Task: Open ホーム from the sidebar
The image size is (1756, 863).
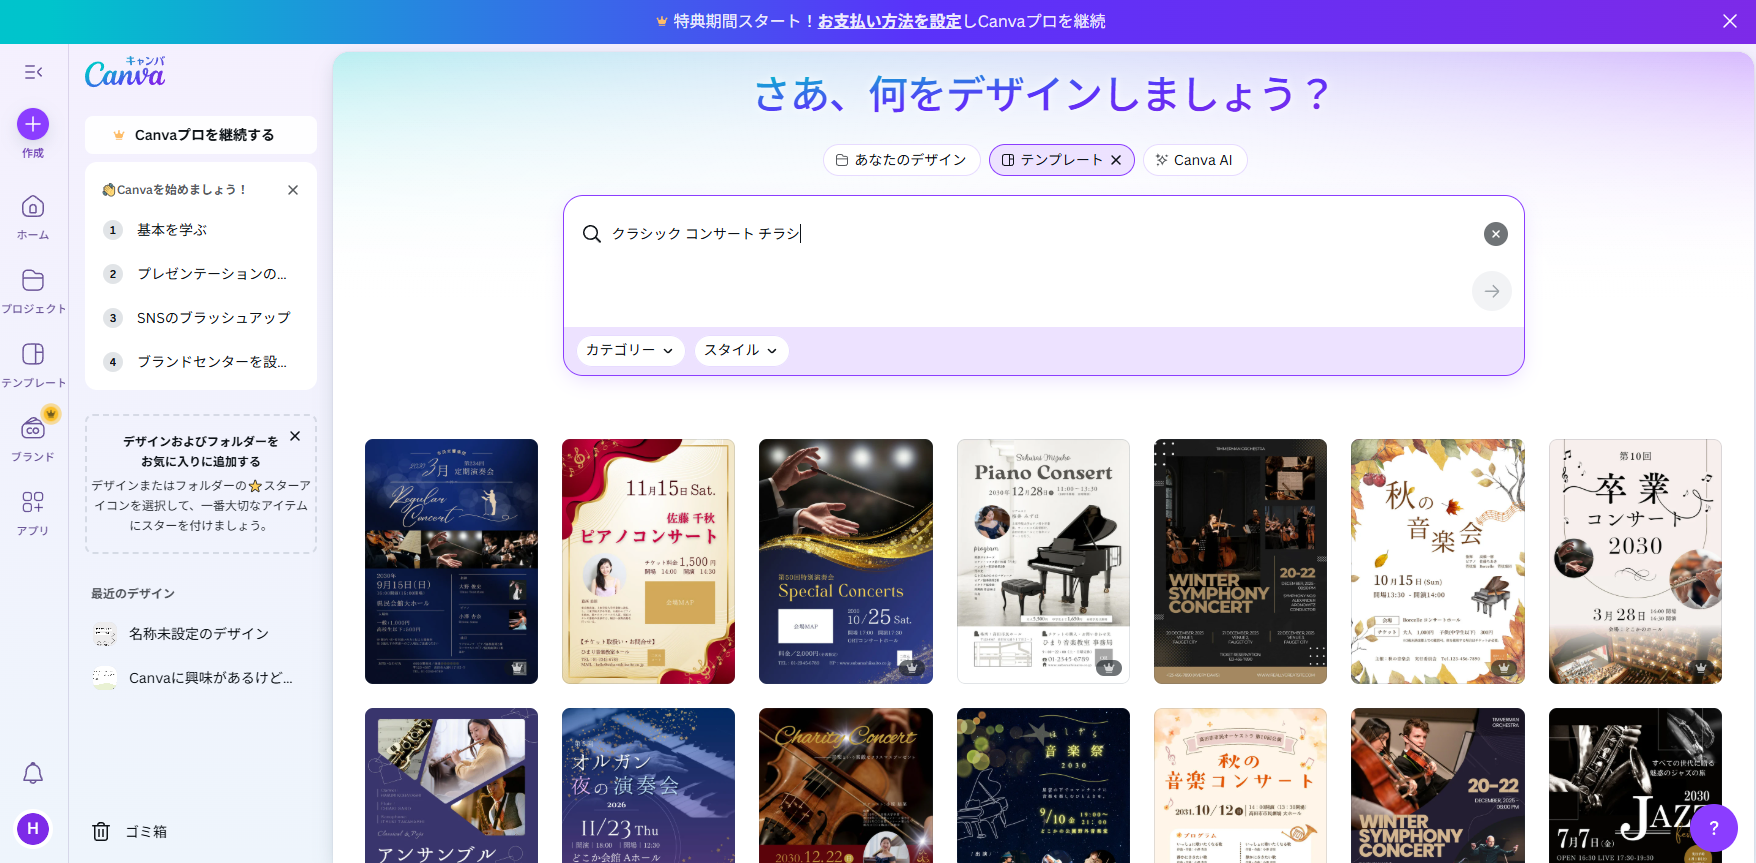Action: tap(33, 208)
